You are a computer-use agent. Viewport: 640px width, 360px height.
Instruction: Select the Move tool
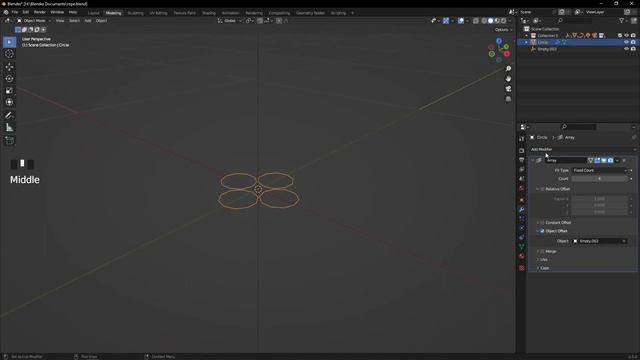coord(9,67)
